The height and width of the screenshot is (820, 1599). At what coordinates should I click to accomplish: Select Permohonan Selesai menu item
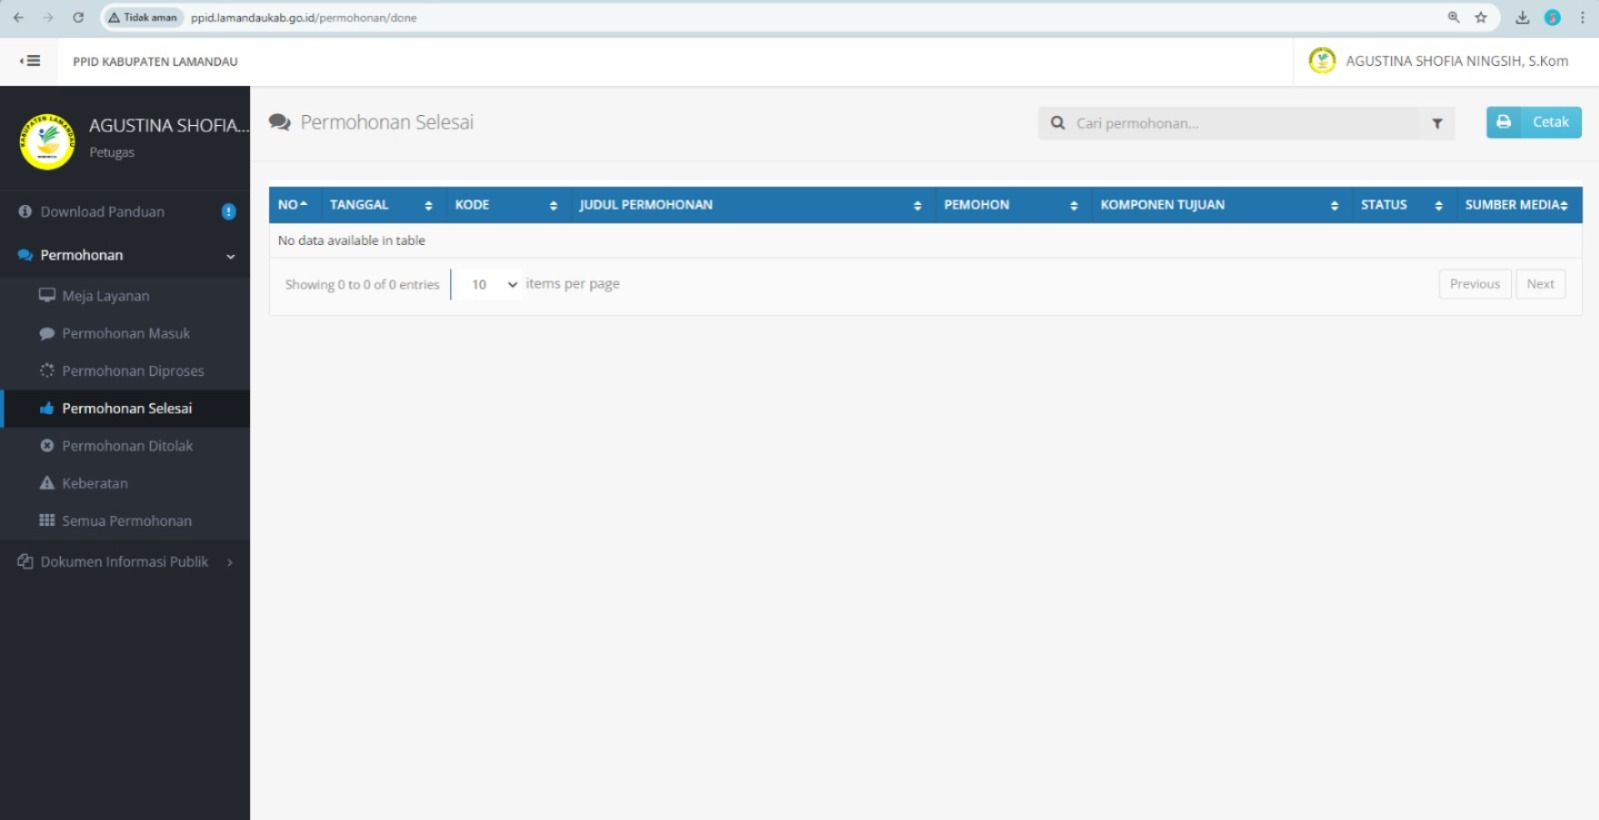coord(125,408)
